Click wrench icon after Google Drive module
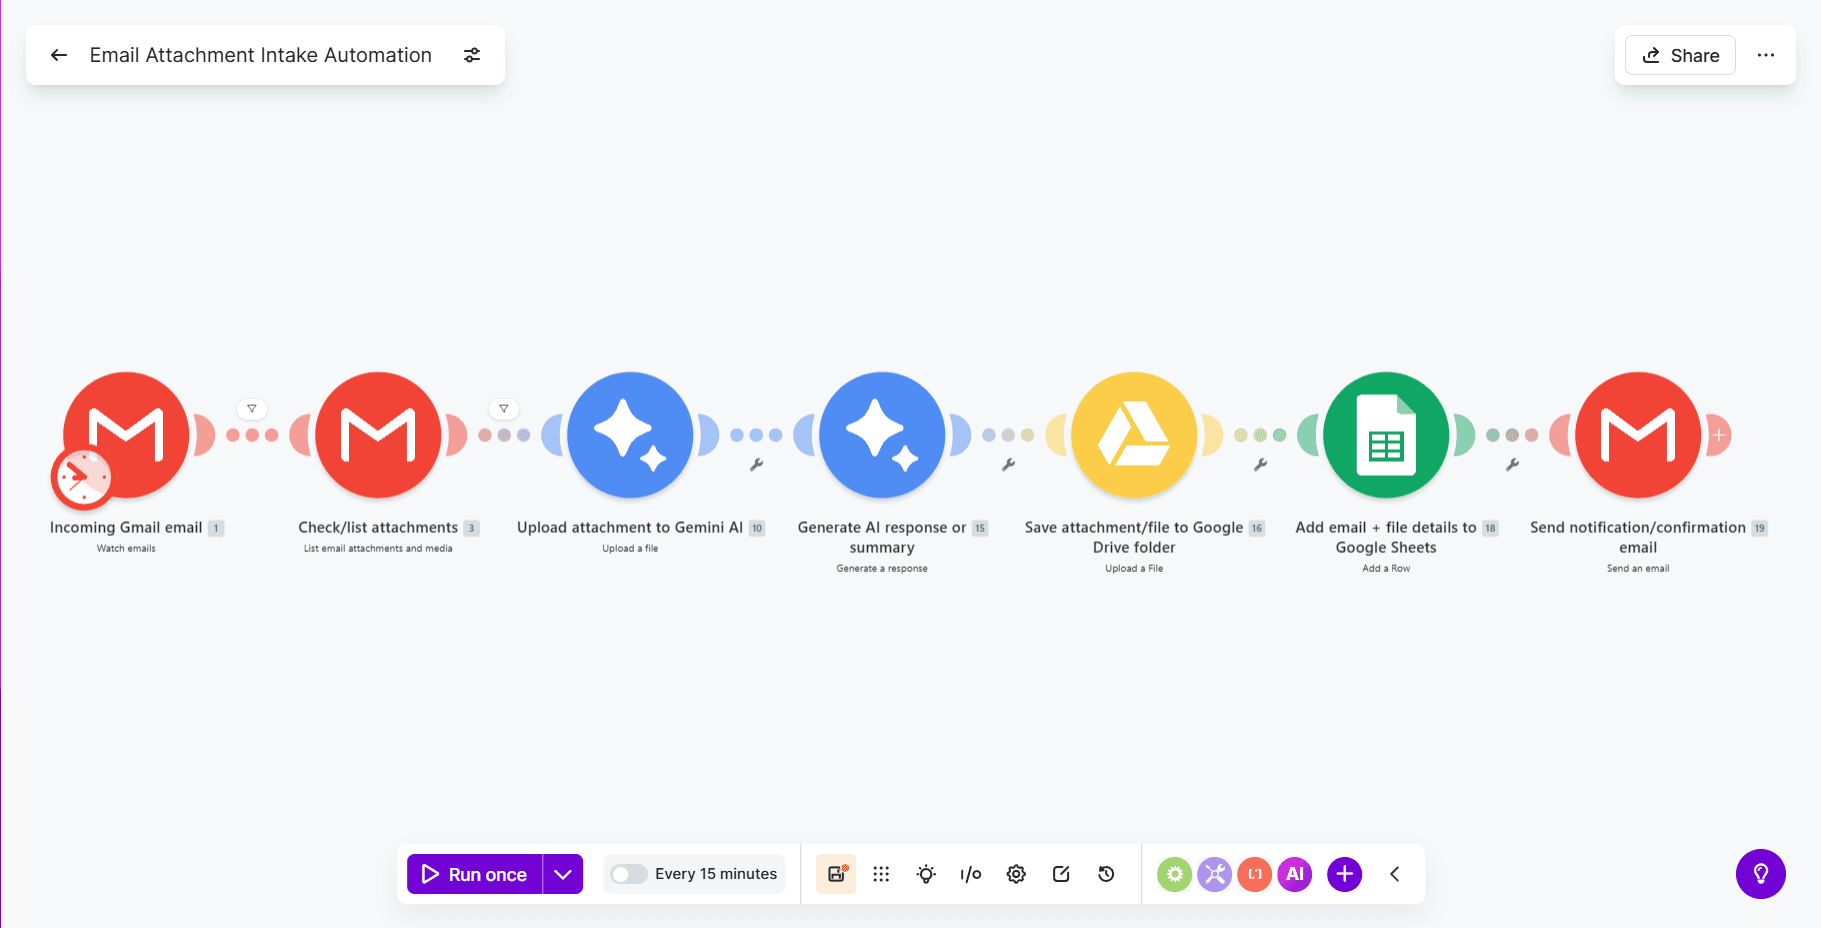 1261,464
